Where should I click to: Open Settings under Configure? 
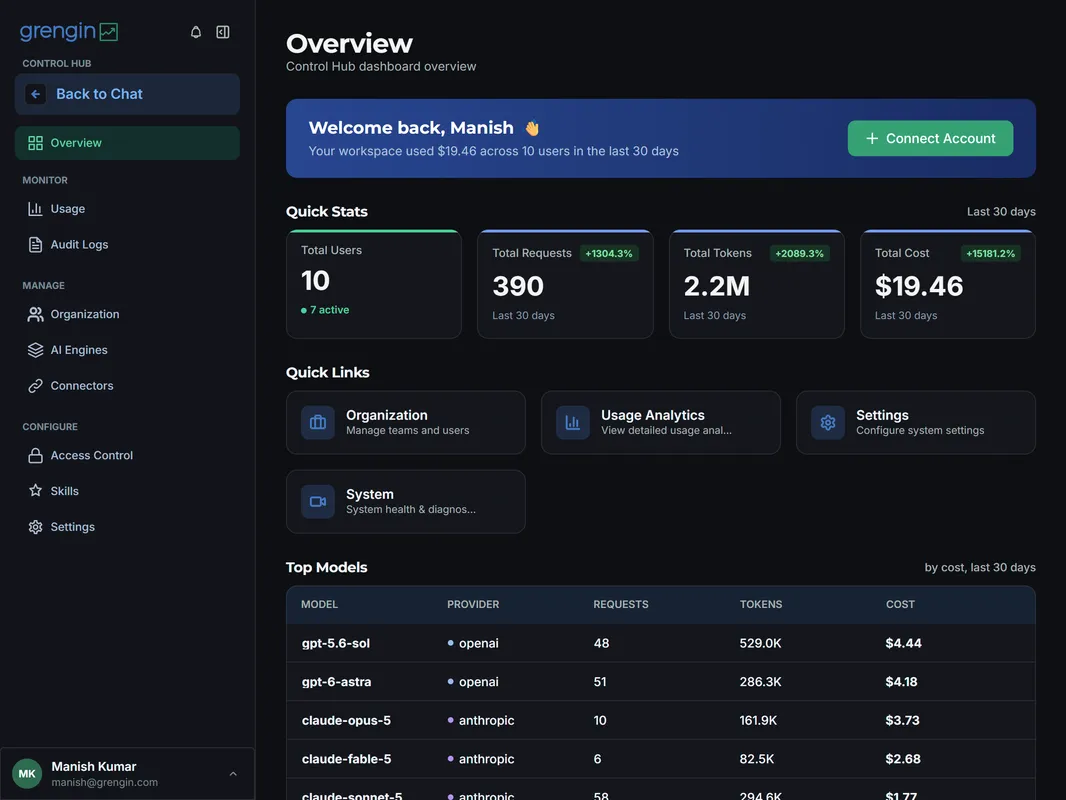(x=127, y=527)
